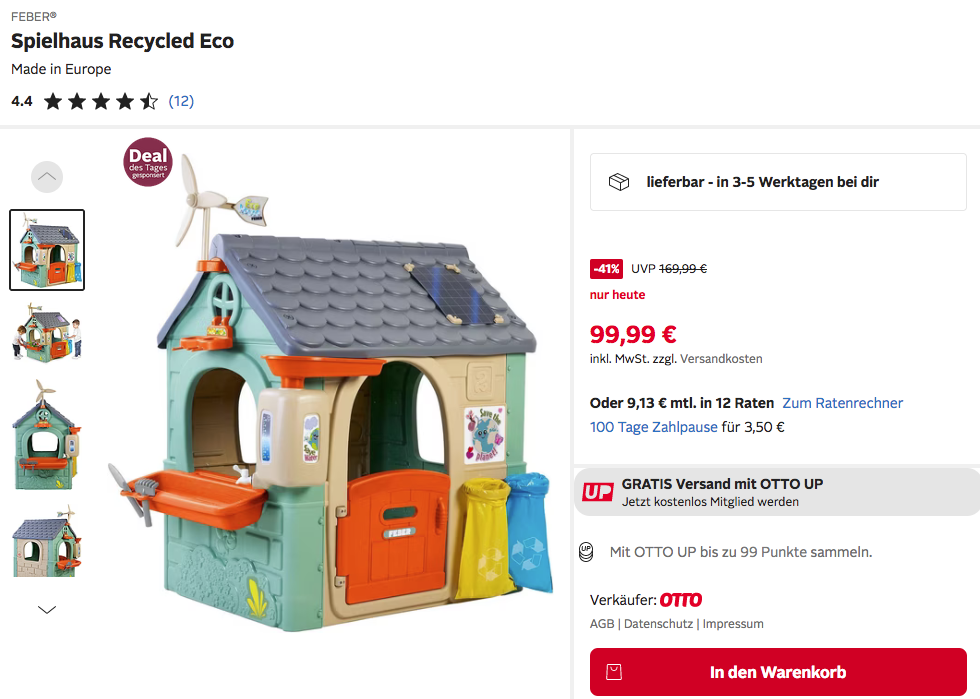Viewport: 980px width, 699px height.
Task: Click the OTTO seller logo
Action: click(681, 600)
